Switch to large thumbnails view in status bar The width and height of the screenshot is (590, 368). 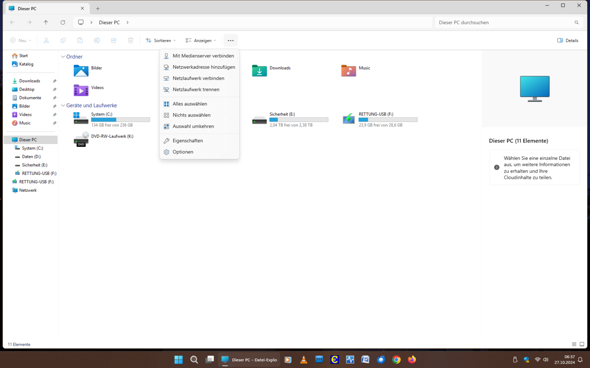[x=582, y=344]
